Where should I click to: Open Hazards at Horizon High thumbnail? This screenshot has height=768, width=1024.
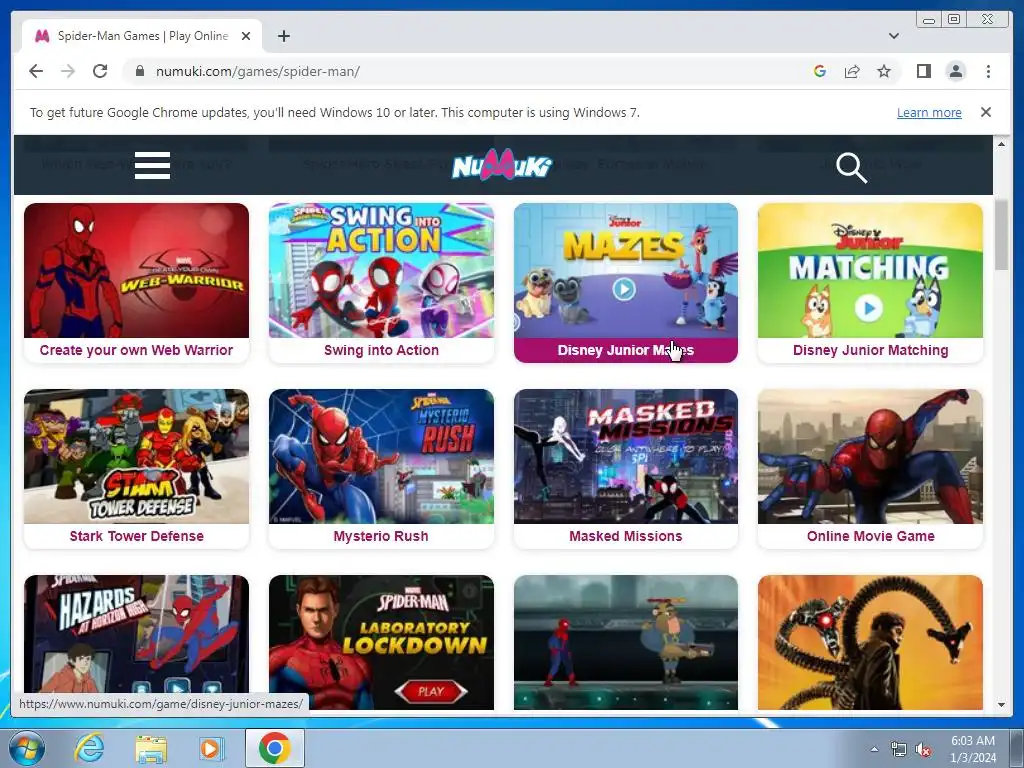[136, 633]
